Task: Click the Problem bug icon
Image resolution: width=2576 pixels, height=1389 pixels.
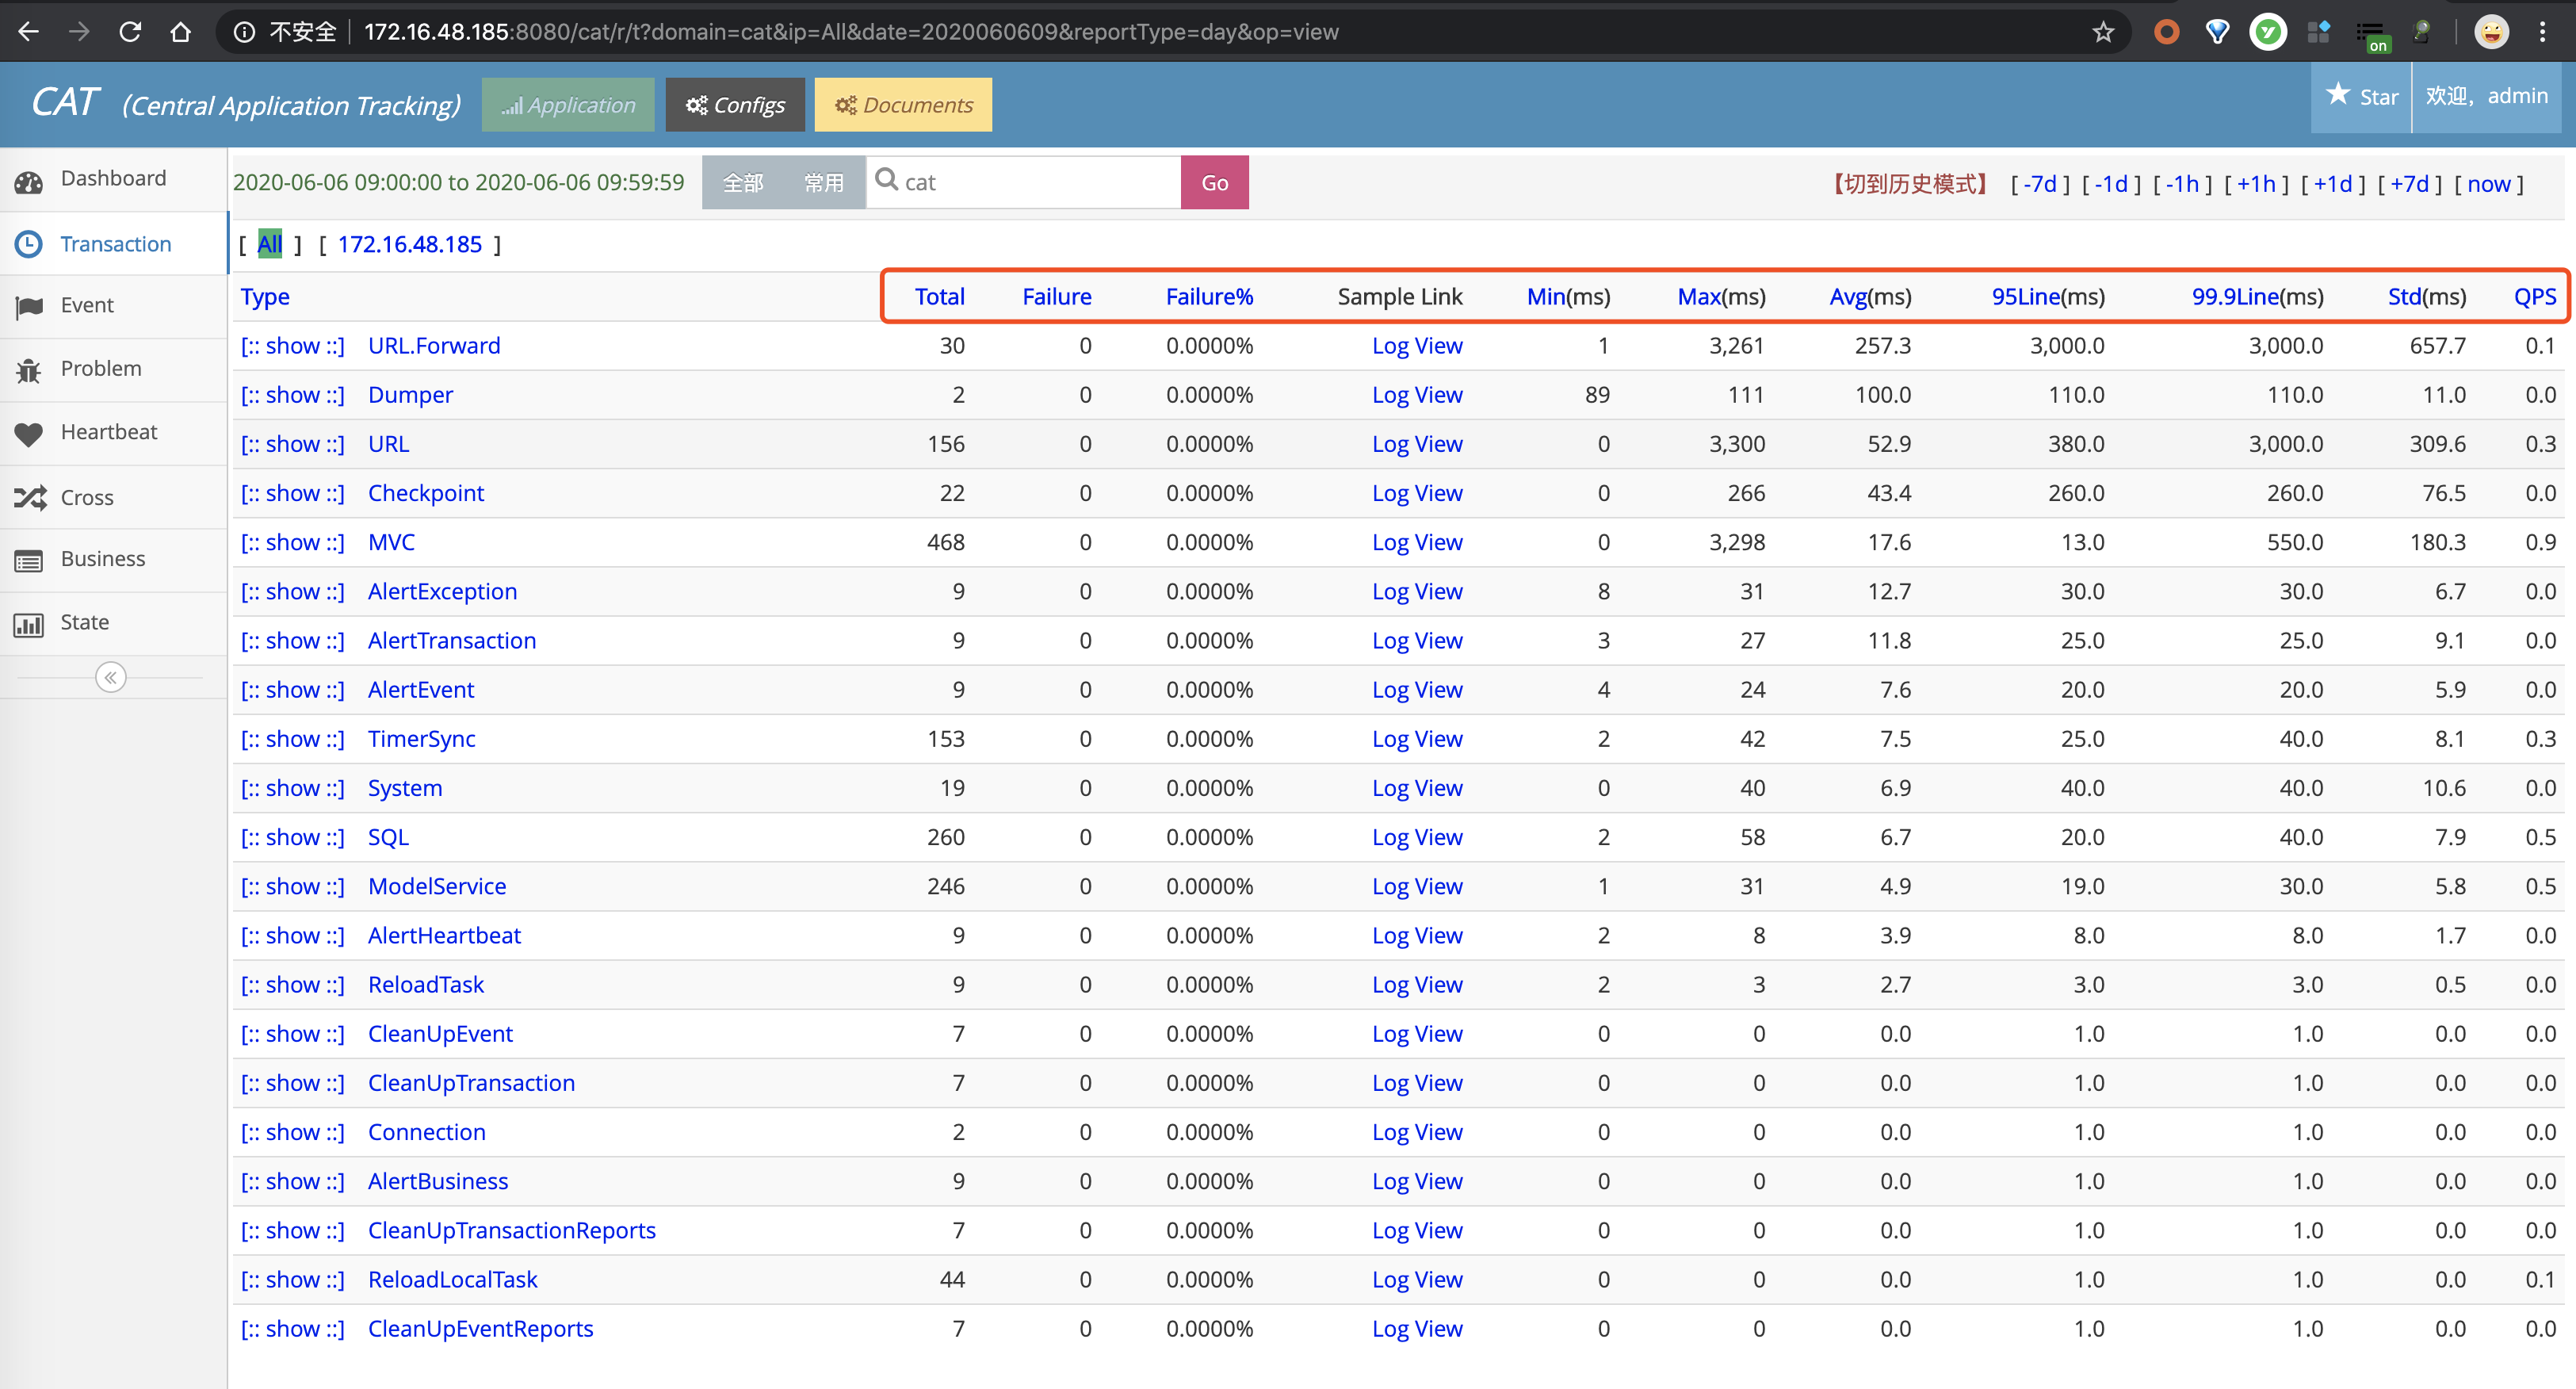Action: (29, 371)
